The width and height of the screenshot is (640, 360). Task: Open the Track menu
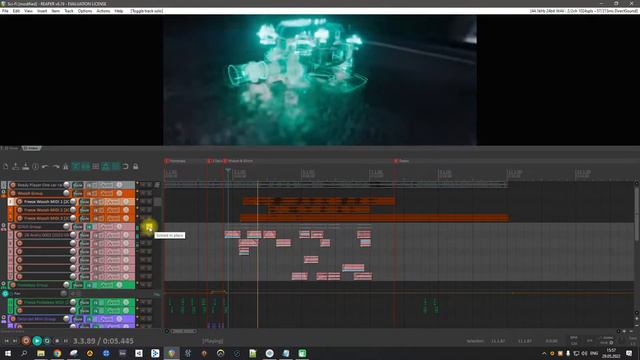[69, 11]
